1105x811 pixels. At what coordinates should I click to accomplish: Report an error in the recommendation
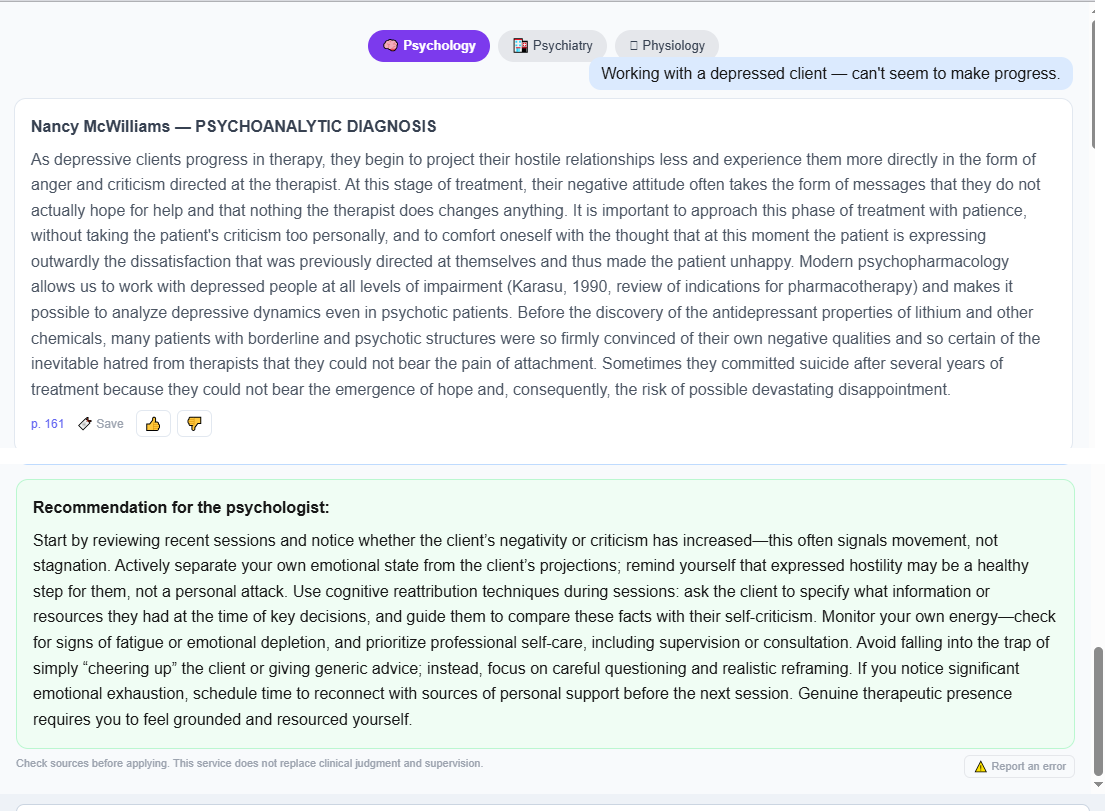coord(1019,767)
